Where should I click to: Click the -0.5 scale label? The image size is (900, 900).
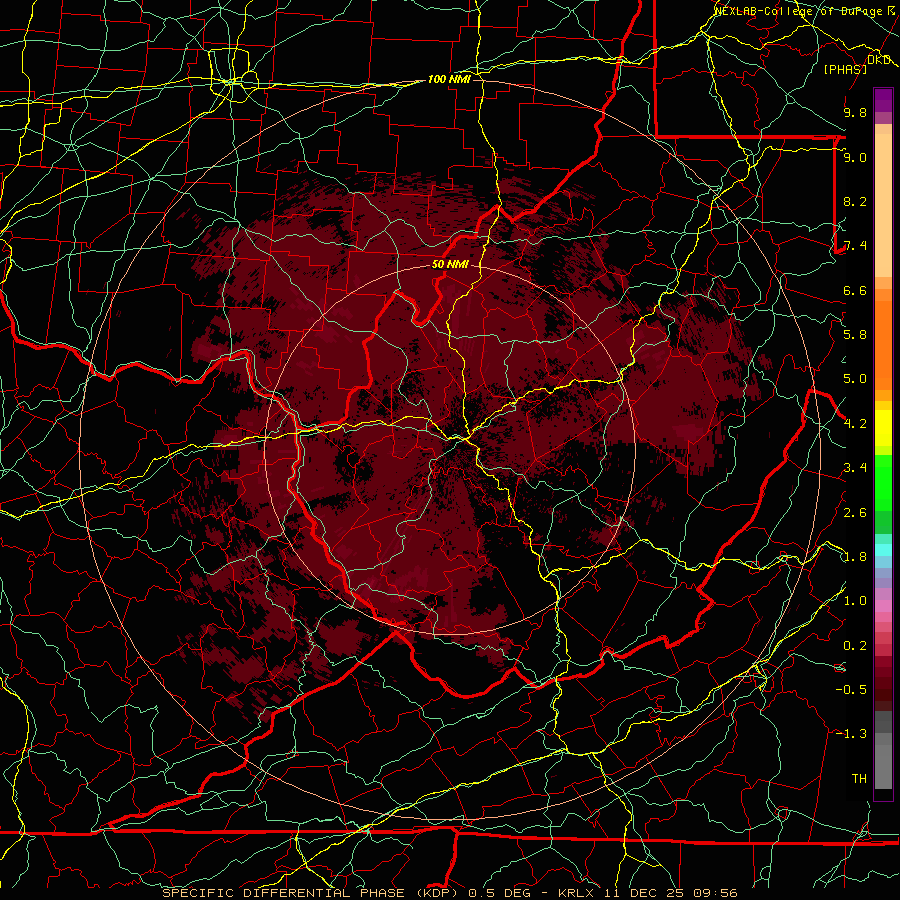tap(851, 690)
